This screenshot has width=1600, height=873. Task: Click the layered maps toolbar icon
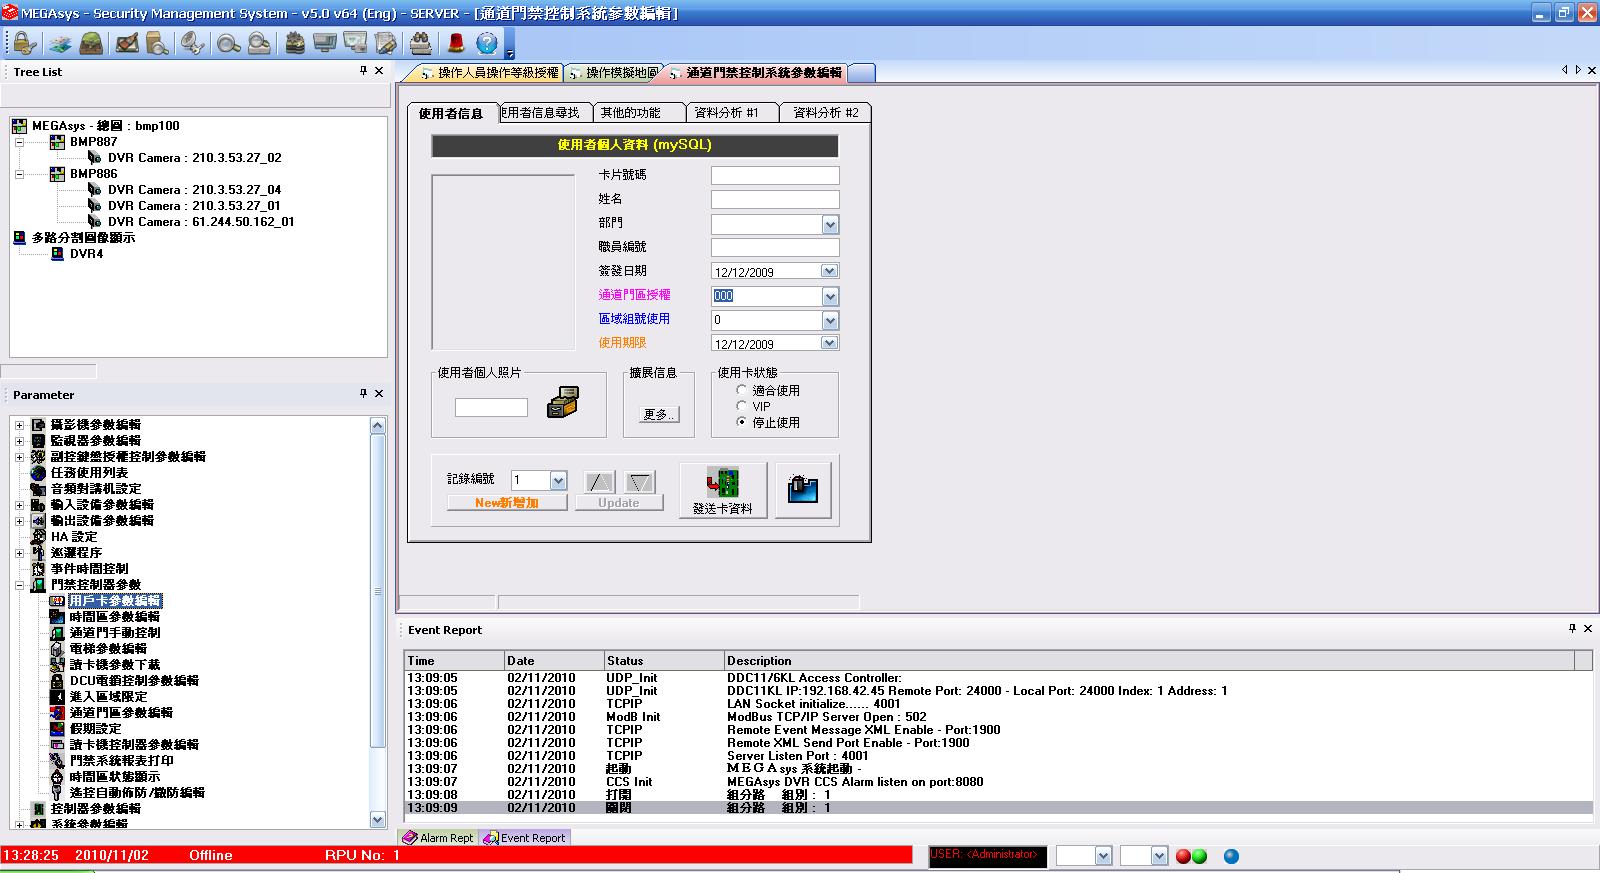click(x=60, y=43)
